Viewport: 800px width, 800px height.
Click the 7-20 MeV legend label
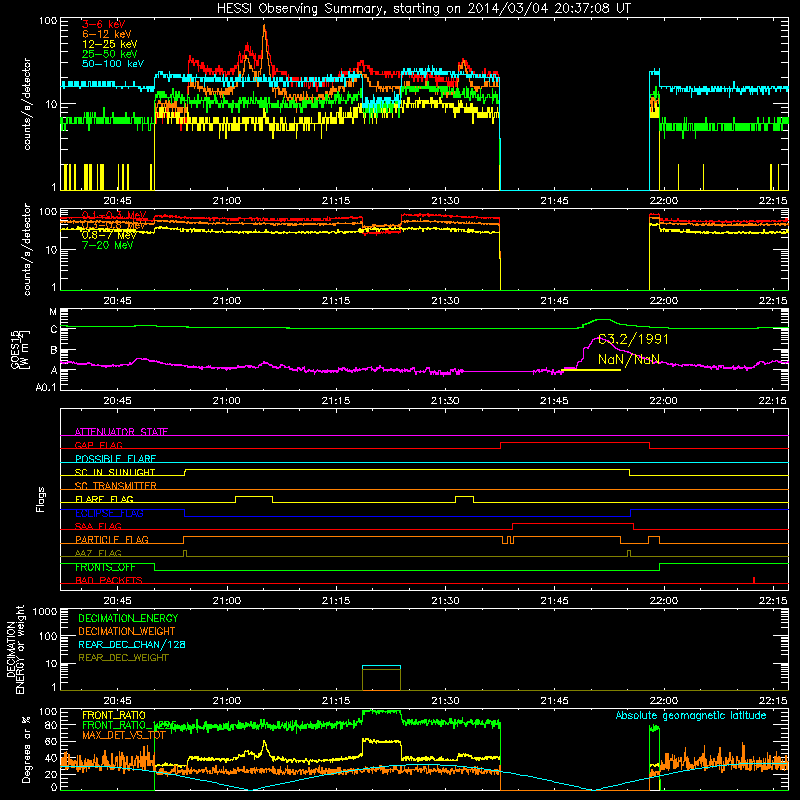tap(107, 245)
